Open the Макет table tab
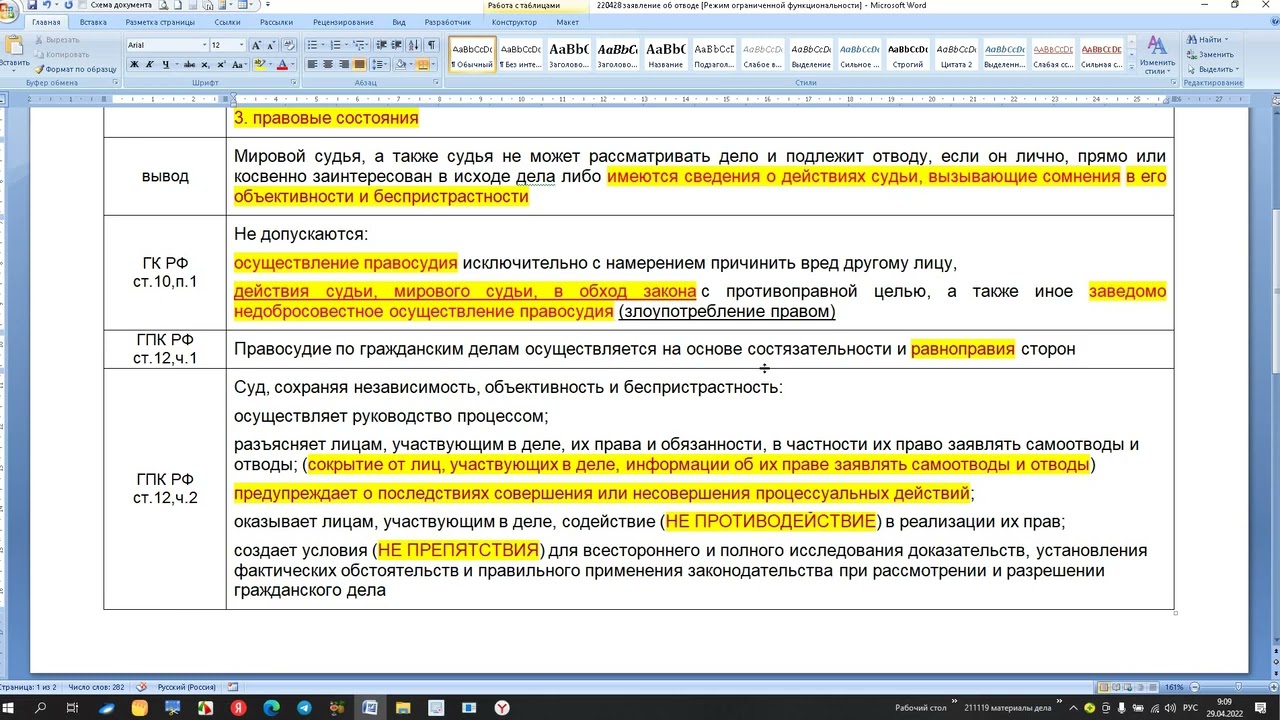The image size is (1280, 720). 567,22
